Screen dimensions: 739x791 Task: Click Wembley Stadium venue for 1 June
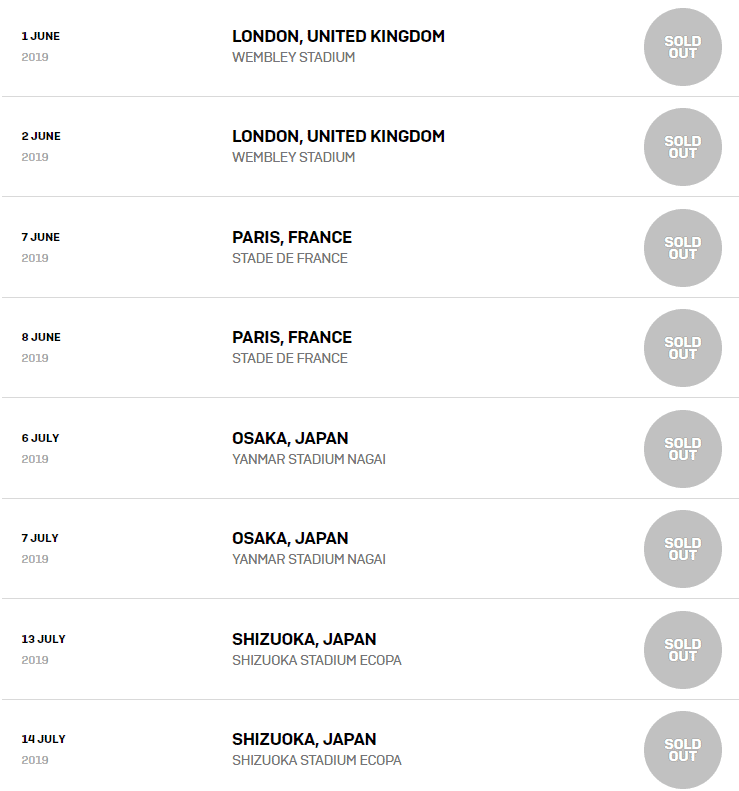[x=293, y=57]
